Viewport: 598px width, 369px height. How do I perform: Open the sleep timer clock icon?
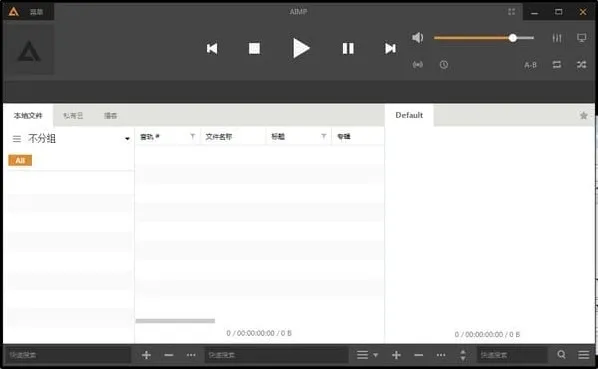(x=444, y=65)
